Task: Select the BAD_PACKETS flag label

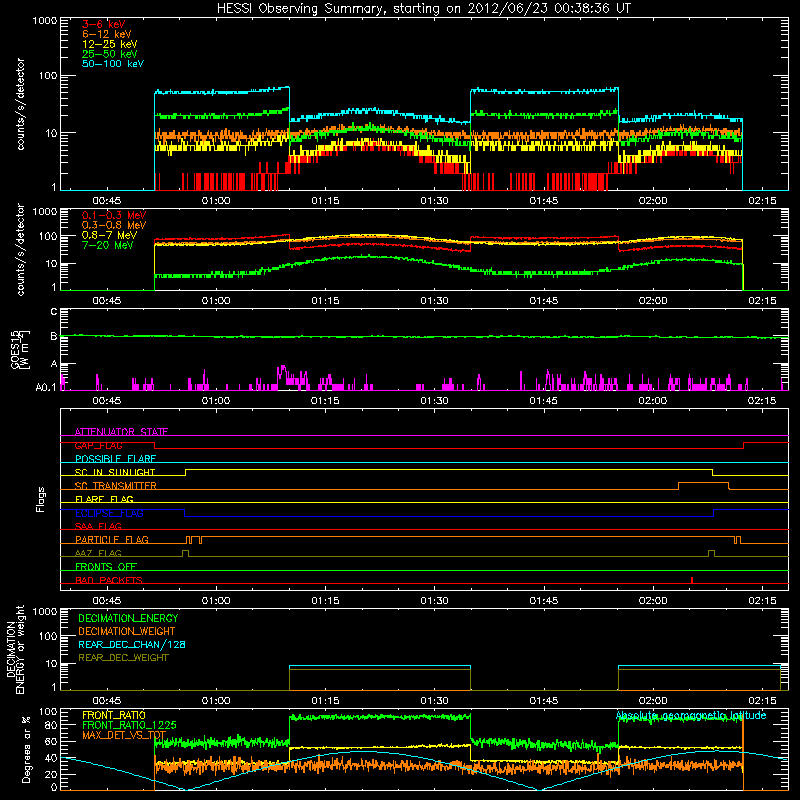Action: click(109, 580)
